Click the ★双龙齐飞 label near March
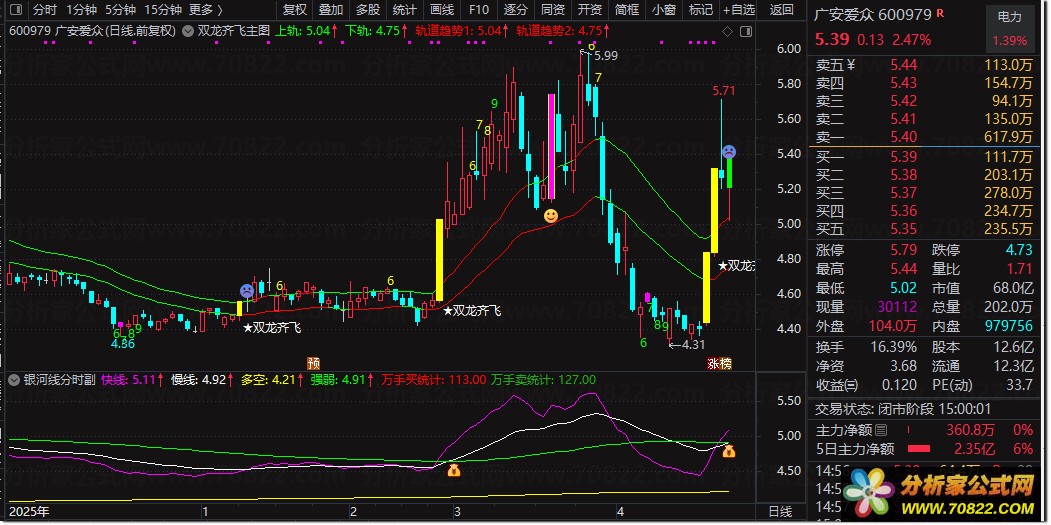This screenshot has width=1051, height=525. click(x=472, y=310)
